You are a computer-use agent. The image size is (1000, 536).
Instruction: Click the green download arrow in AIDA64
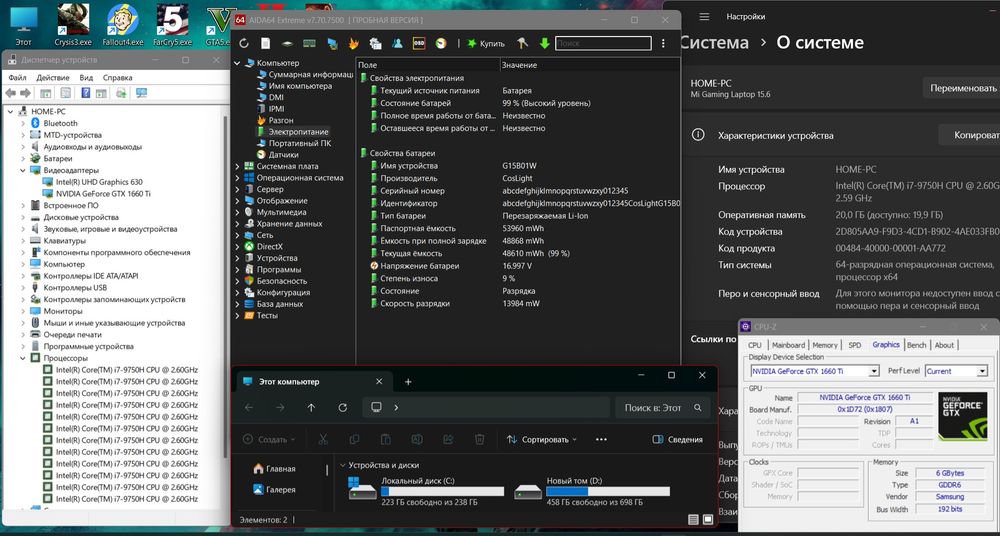pyautogui.click(x=544, y=44)
